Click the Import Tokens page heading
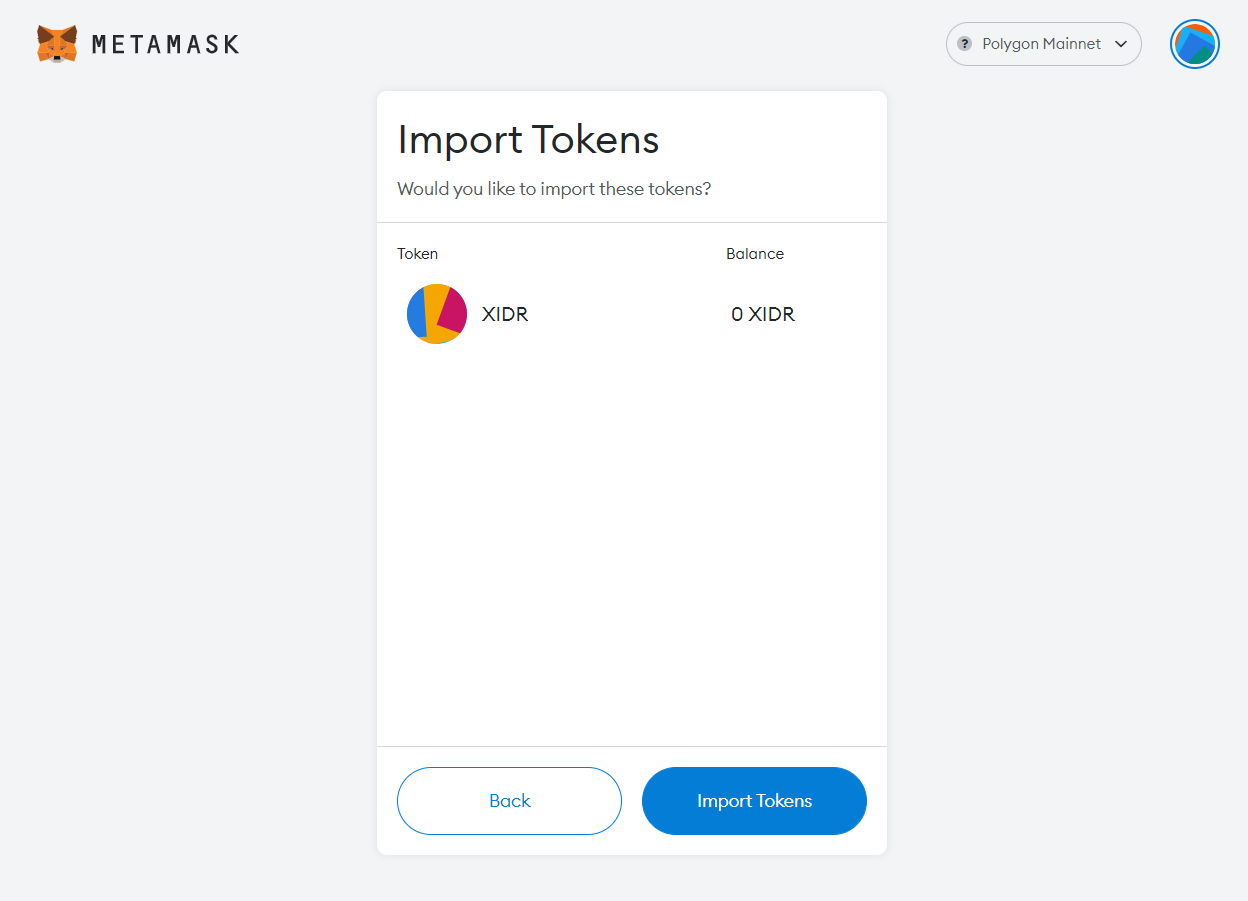 point(528,140)
